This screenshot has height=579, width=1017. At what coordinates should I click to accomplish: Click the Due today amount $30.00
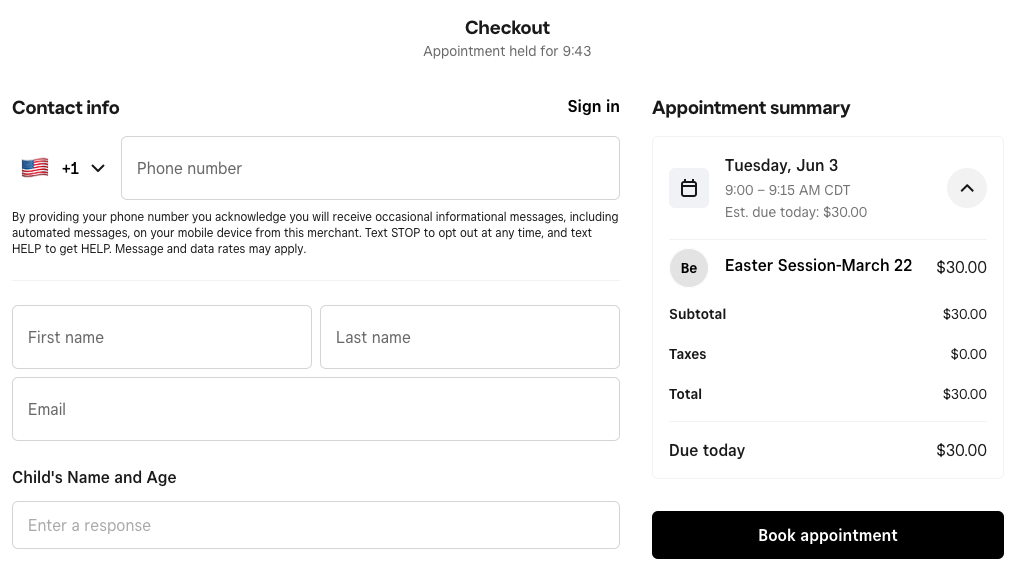point(961,450)
